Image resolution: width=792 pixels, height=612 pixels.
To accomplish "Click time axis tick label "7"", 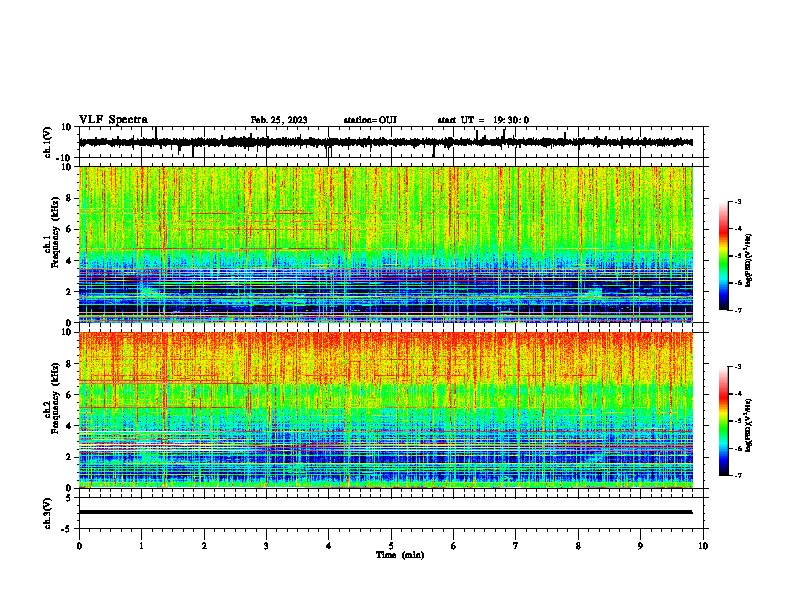I will [x=516, y=546].
